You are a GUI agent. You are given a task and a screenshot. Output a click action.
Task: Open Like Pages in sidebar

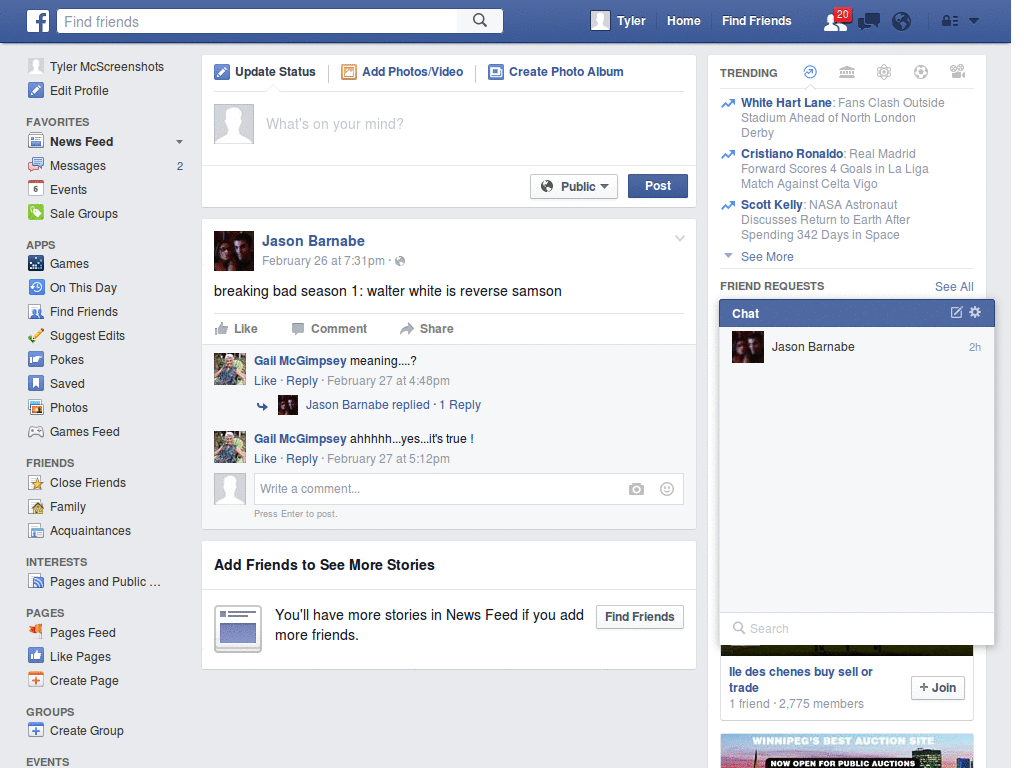tap(69, 656)
